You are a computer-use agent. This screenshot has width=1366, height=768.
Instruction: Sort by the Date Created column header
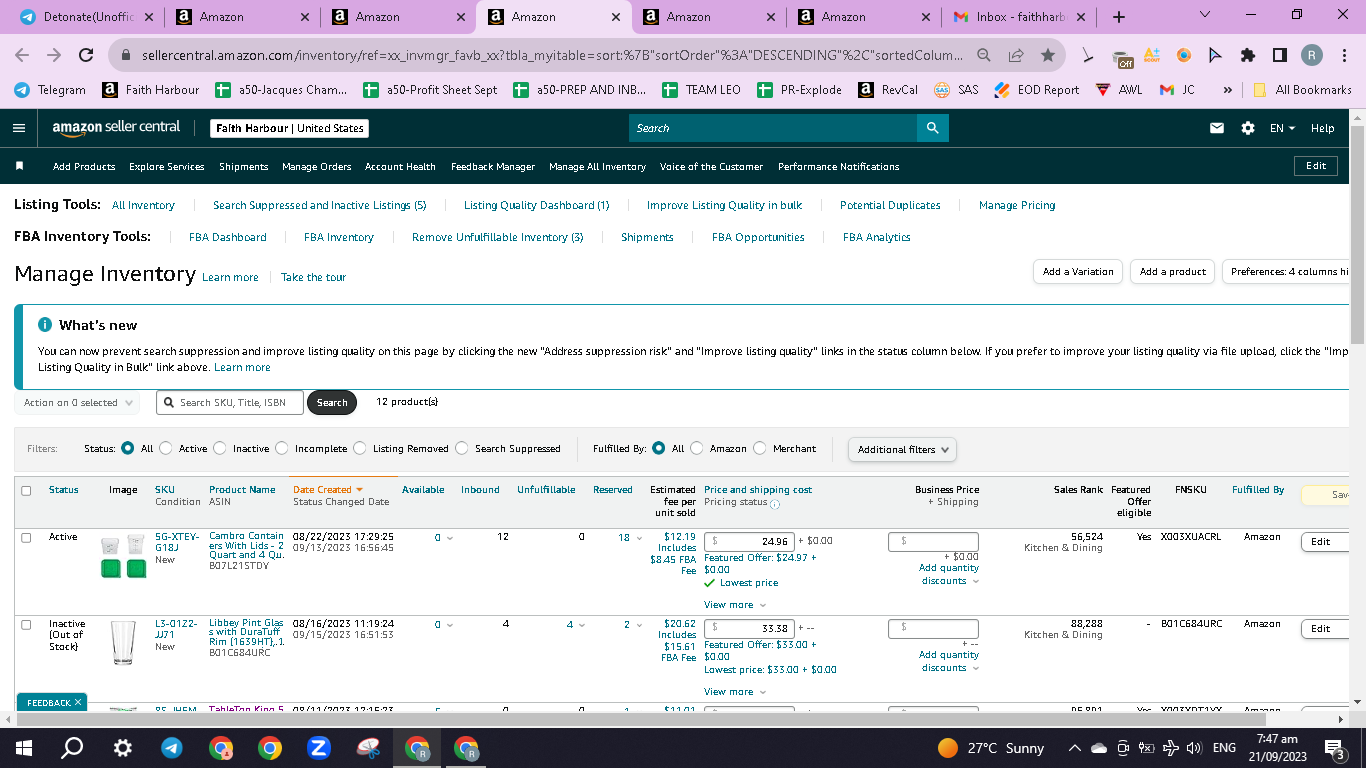[x=328, y=490]
